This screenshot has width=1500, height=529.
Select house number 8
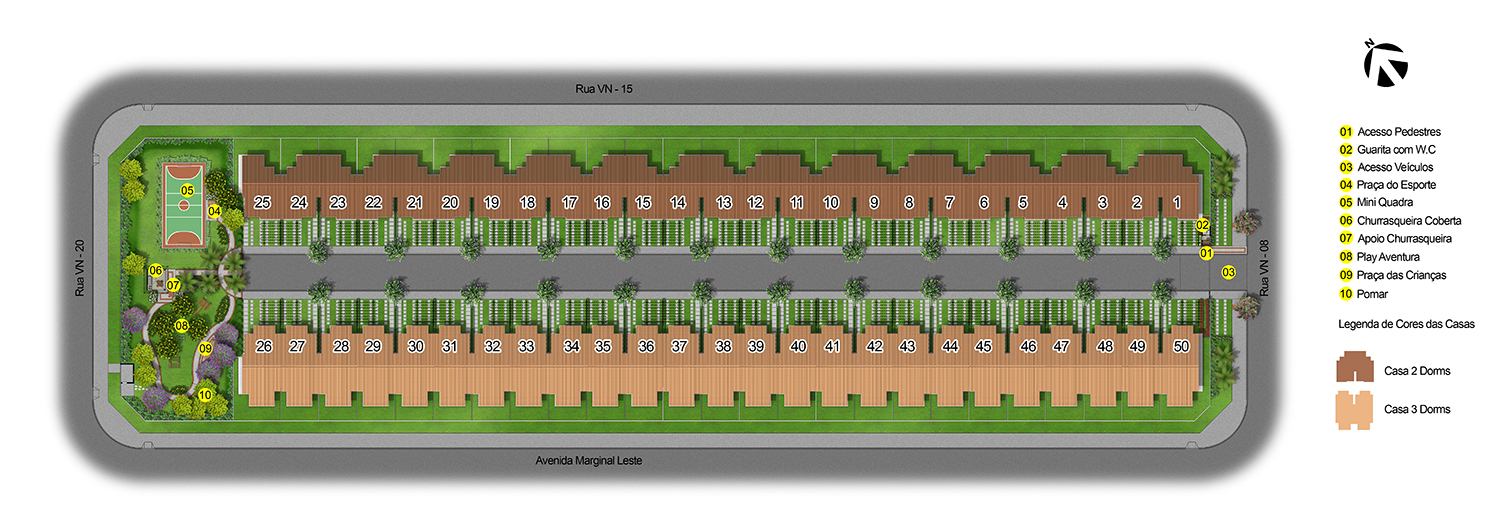pos(909,203)
